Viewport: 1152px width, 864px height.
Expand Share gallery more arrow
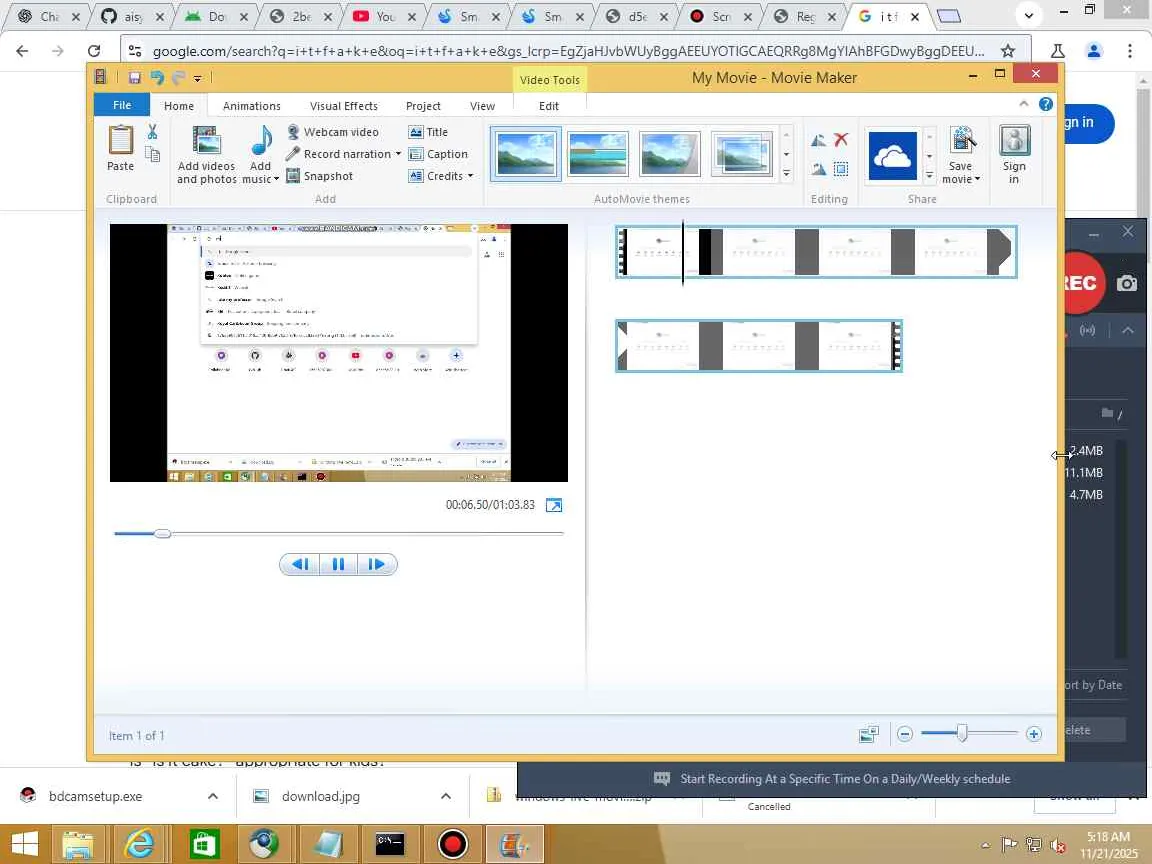tap(929, 175)
